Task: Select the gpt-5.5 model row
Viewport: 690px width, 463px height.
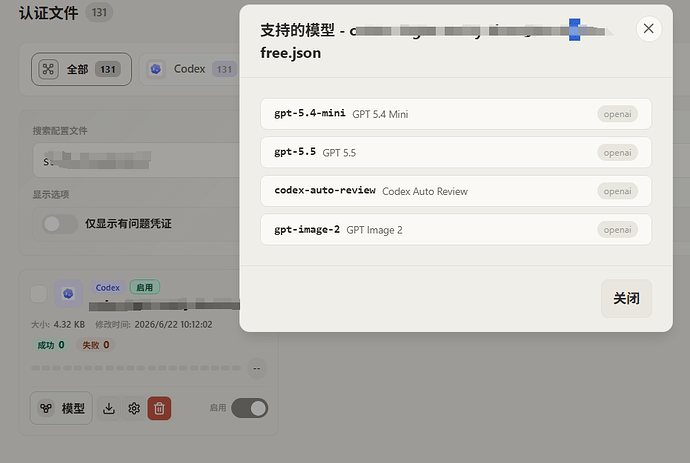Action: pyautogui.click(x=456, y=152)
